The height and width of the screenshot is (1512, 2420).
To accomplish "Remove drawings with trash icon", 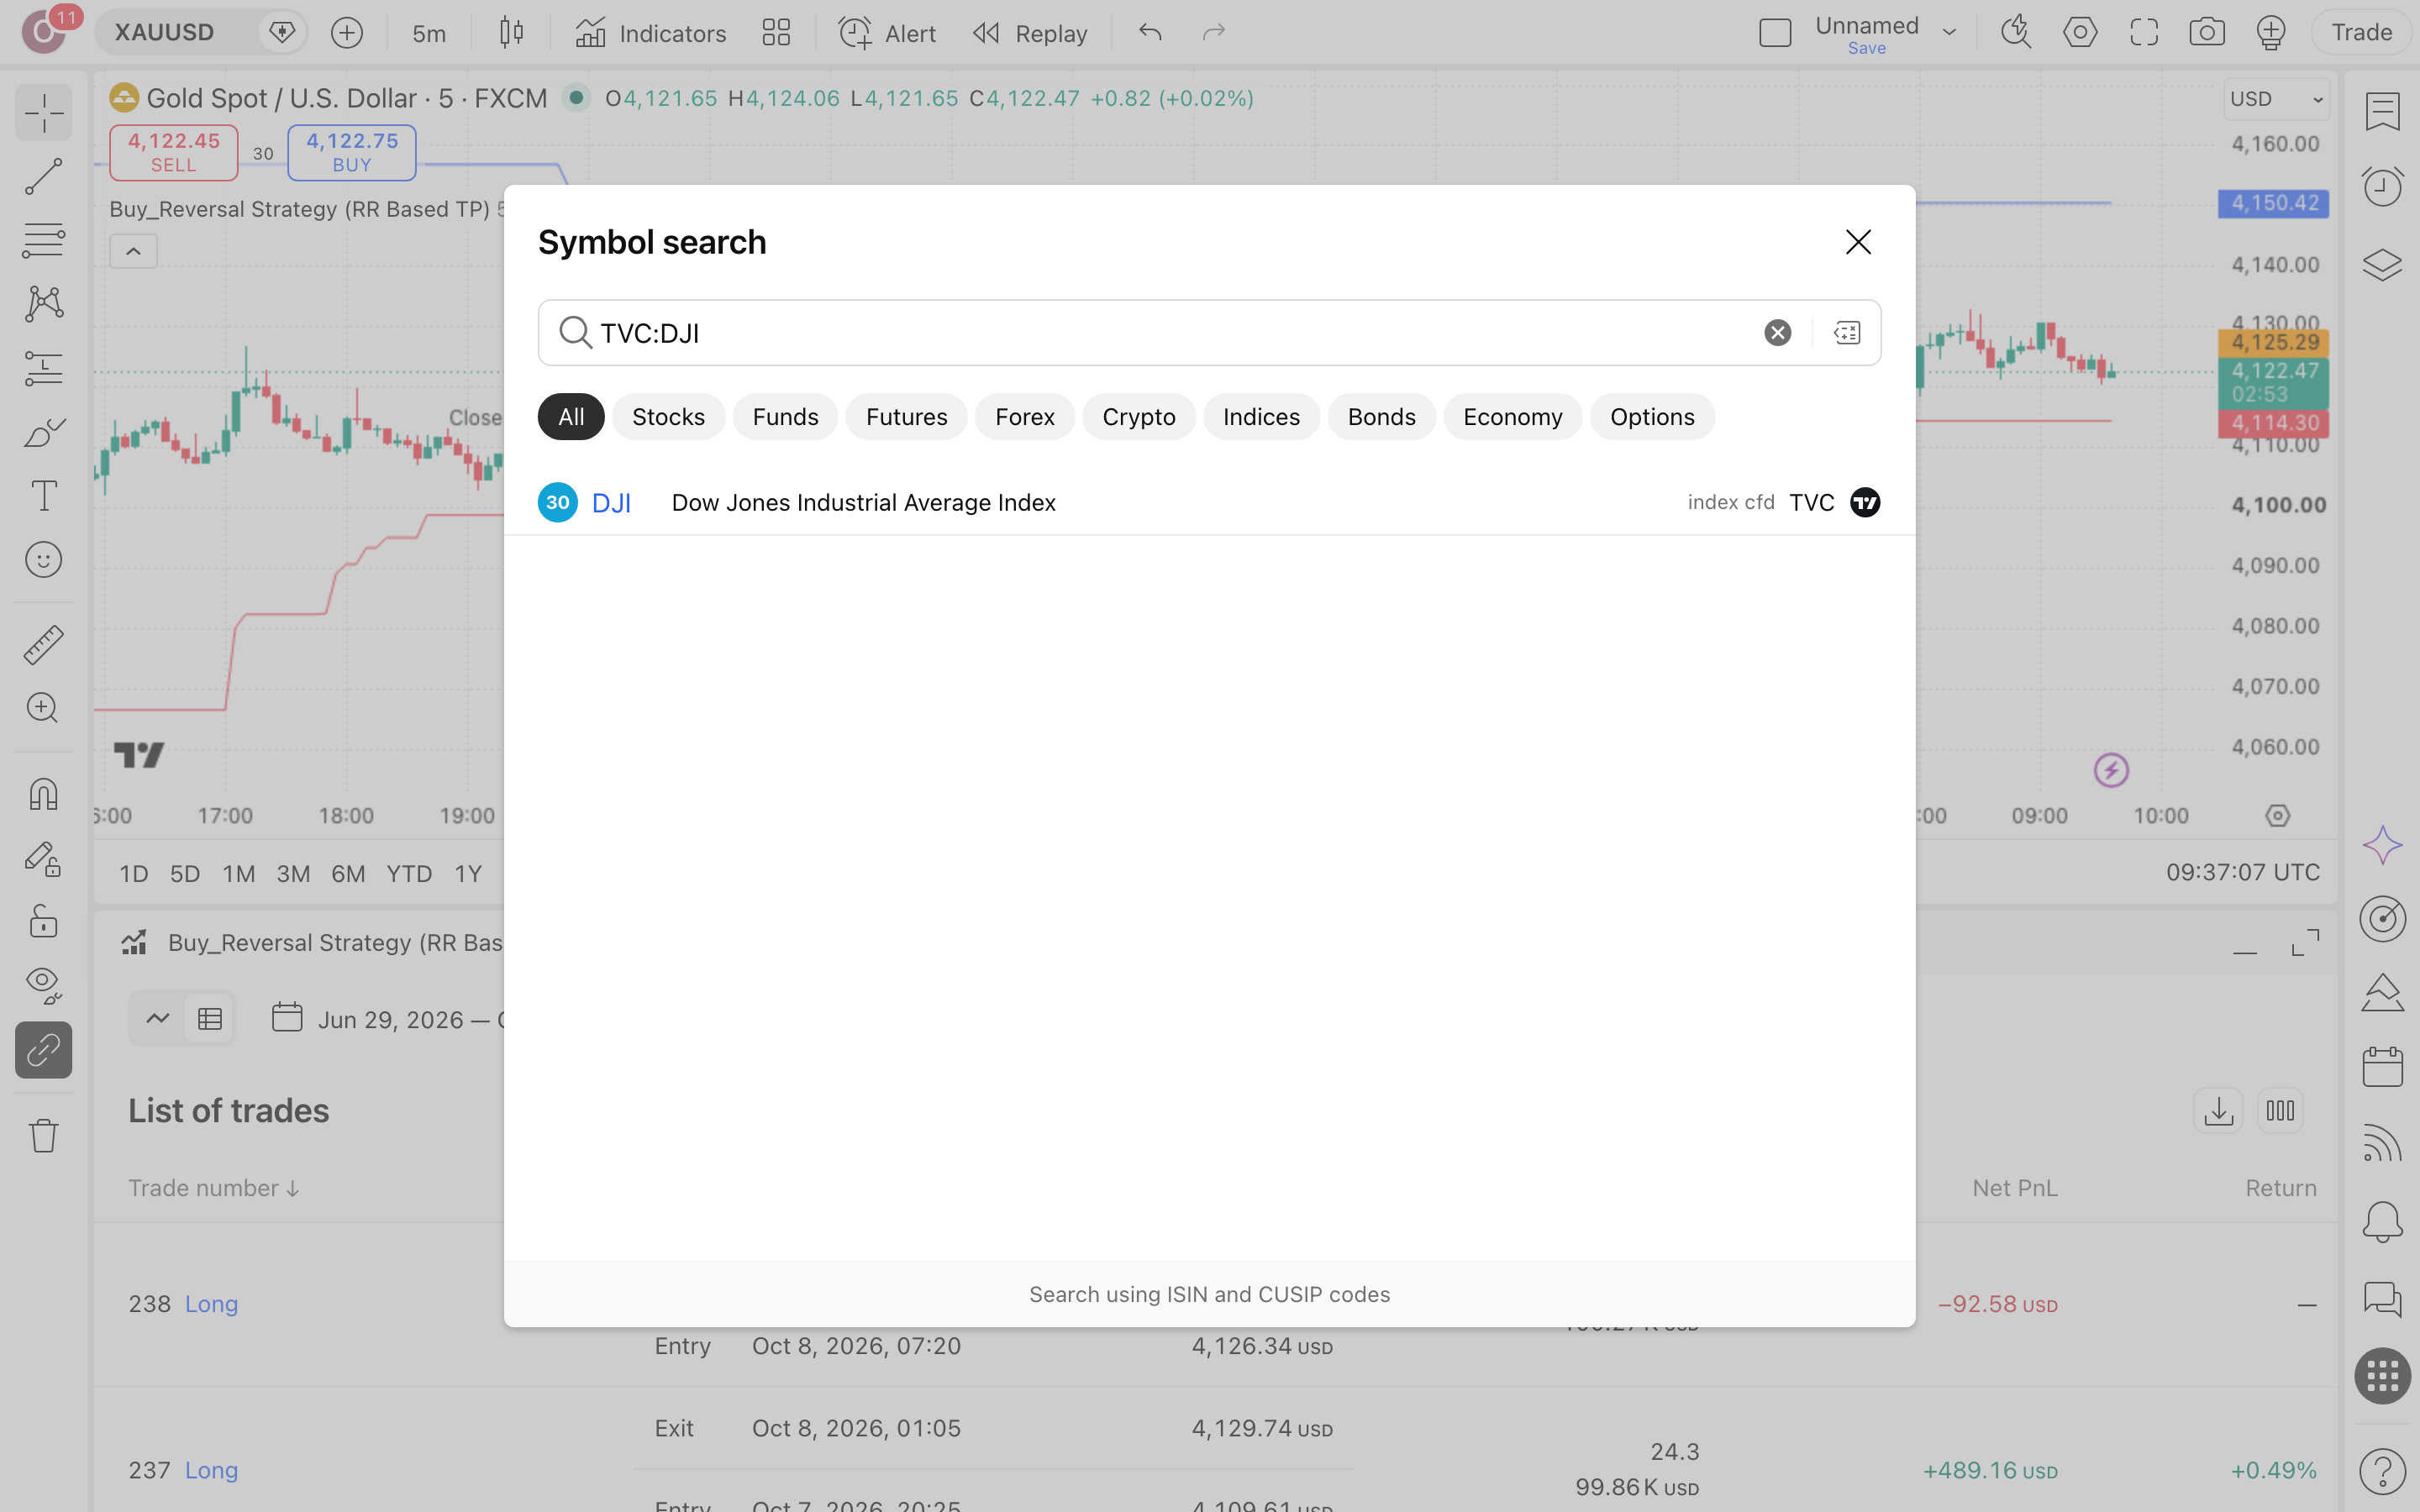I will pyautogui.click(x=43, y=1135).
